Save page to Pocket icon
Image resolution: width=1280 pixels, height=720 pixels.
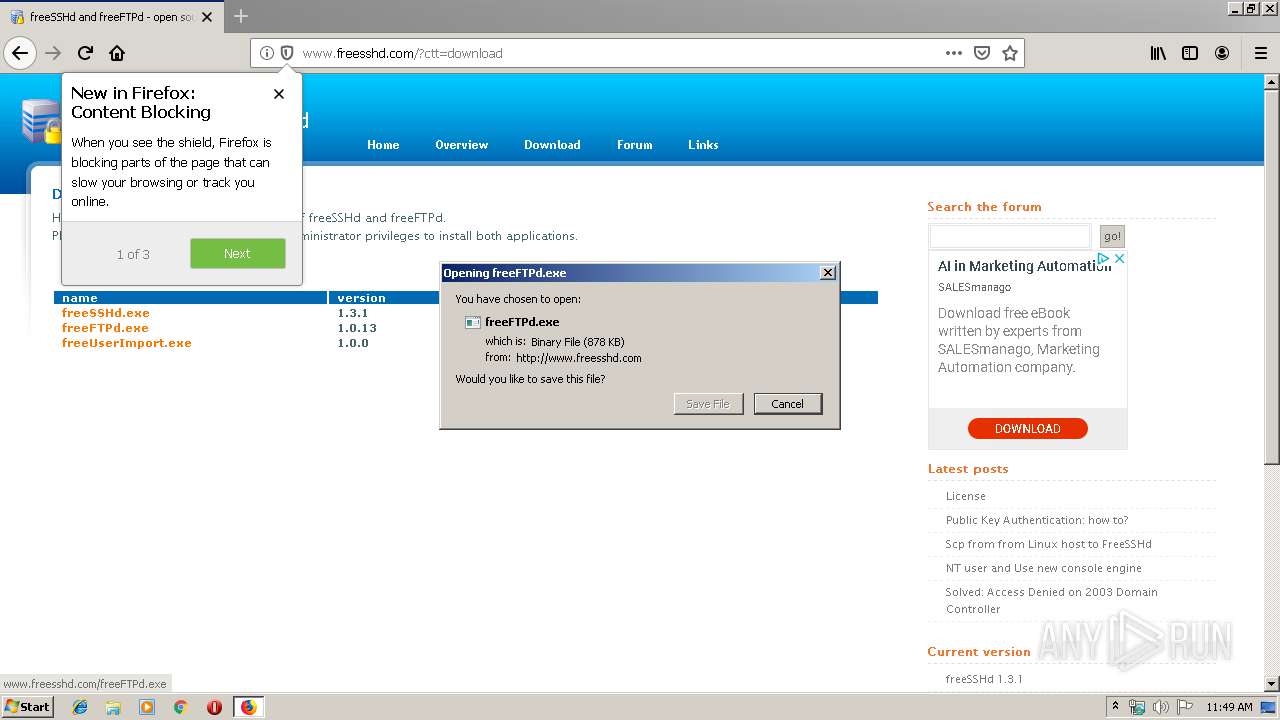tap(982, 53)
